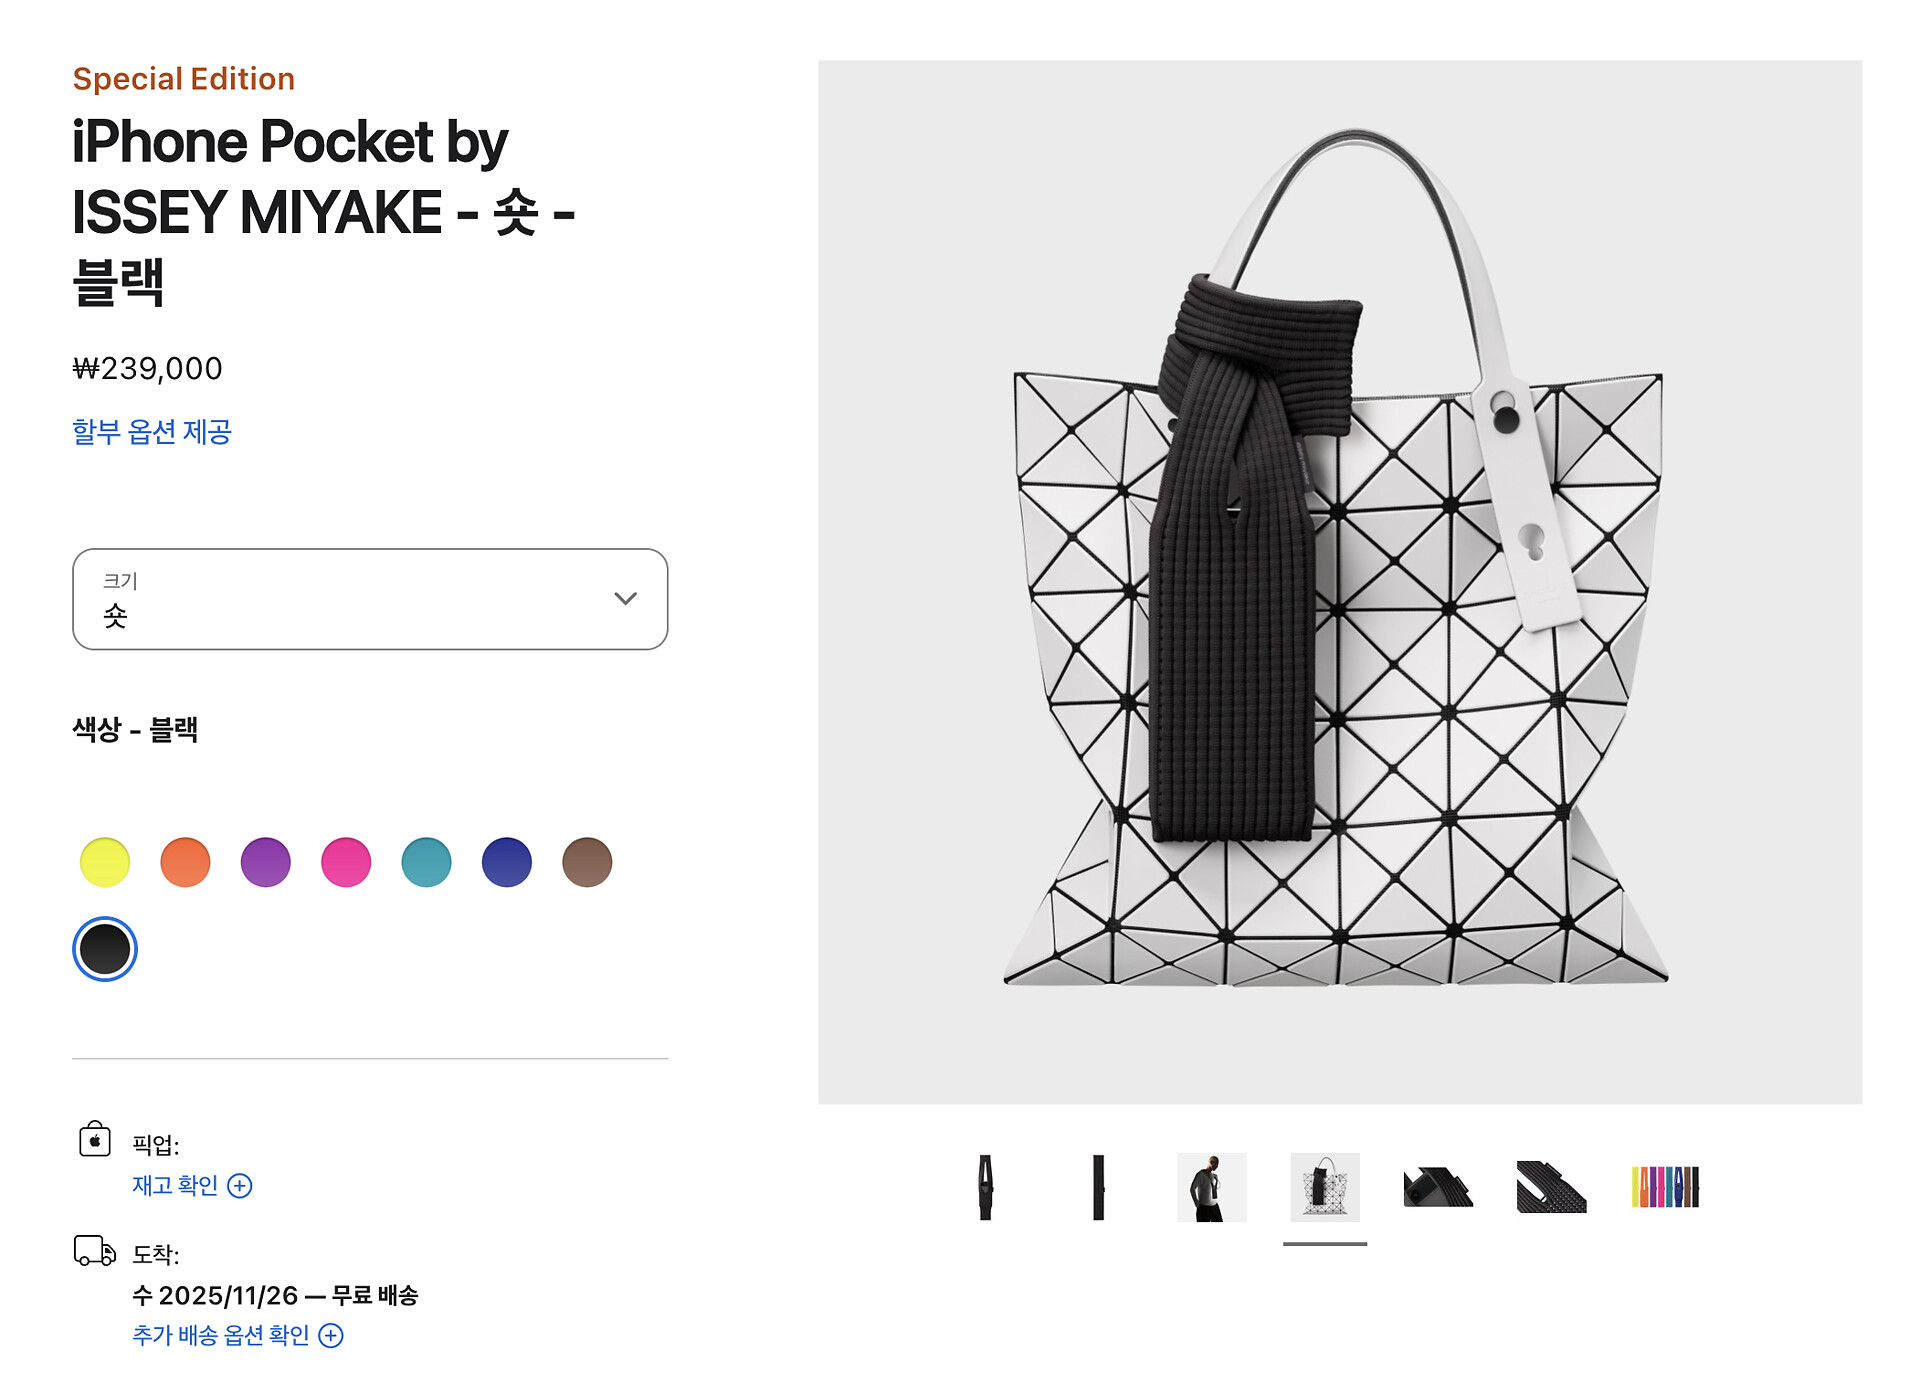
Task: Choose the teal color swatch
Action: (426, 862)
